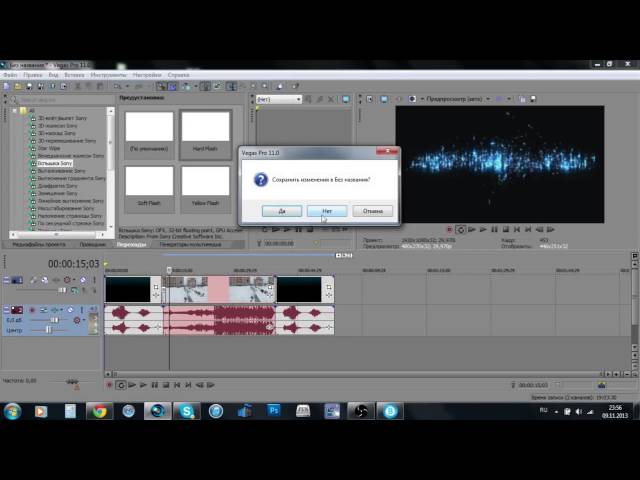Toggle phase invert on audio track
The height and width of the screenshot is (480, 640).
[43, 310]
